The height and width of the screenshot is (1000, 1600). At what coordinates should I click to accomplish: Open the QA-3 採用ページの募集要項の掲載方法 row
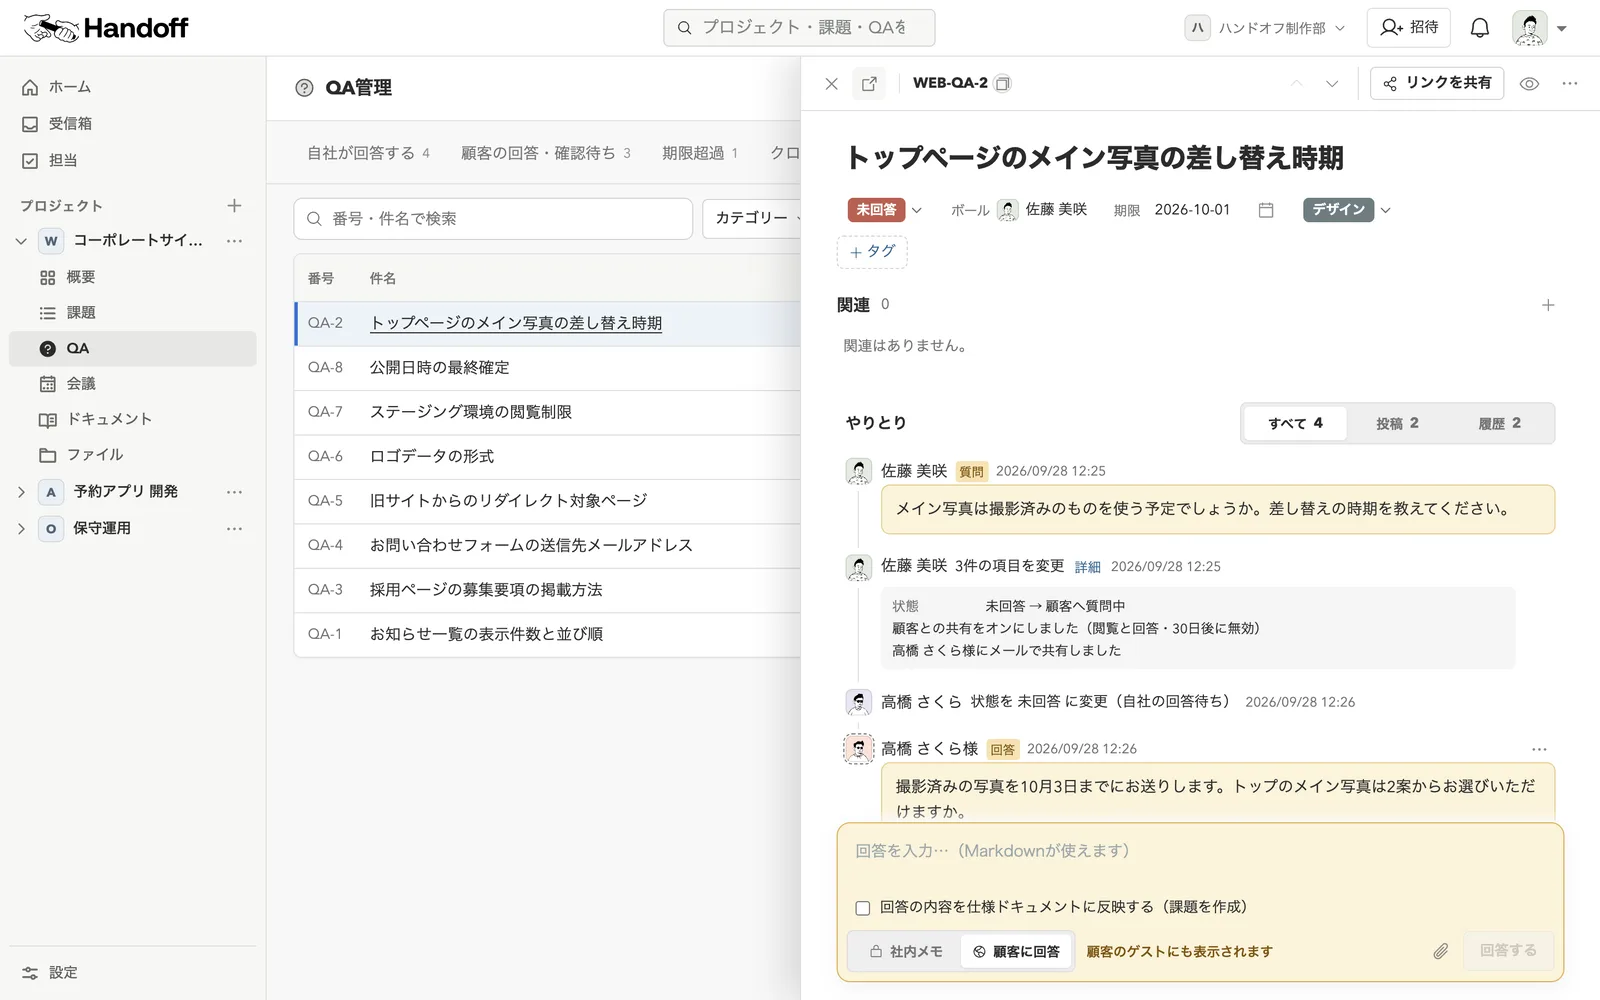coord(547,590)
